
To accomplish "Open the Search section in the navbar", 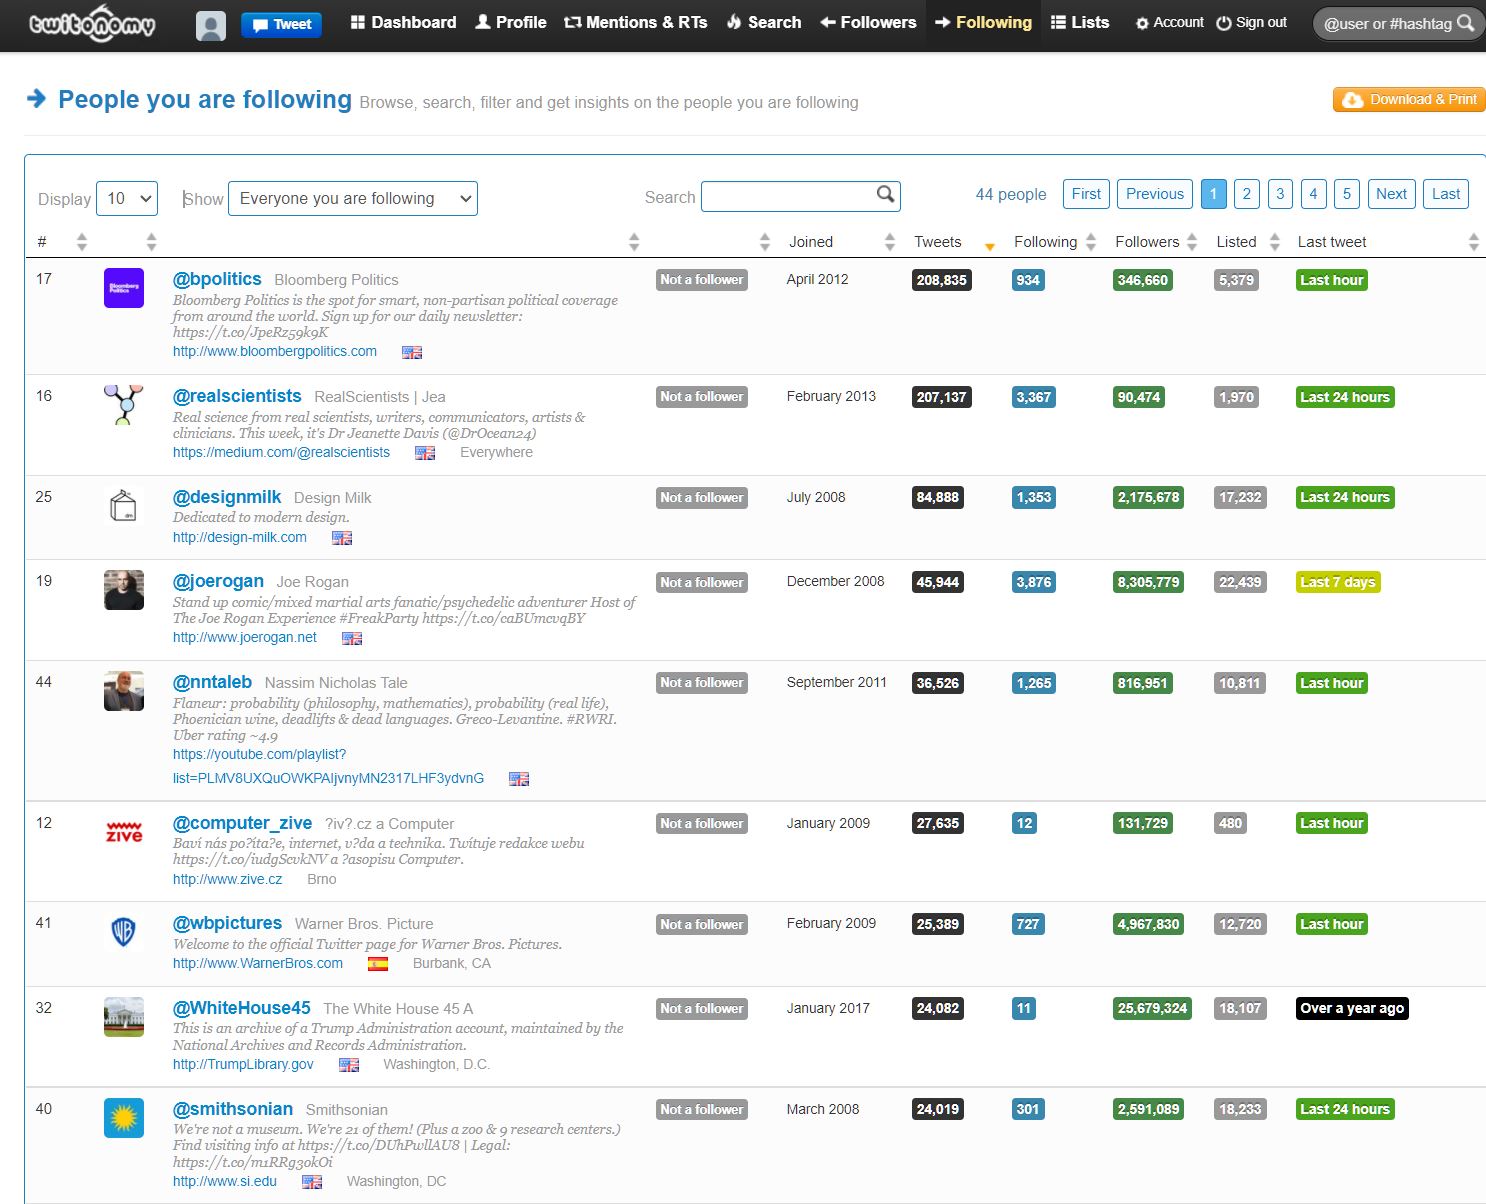I will point(763,22).
